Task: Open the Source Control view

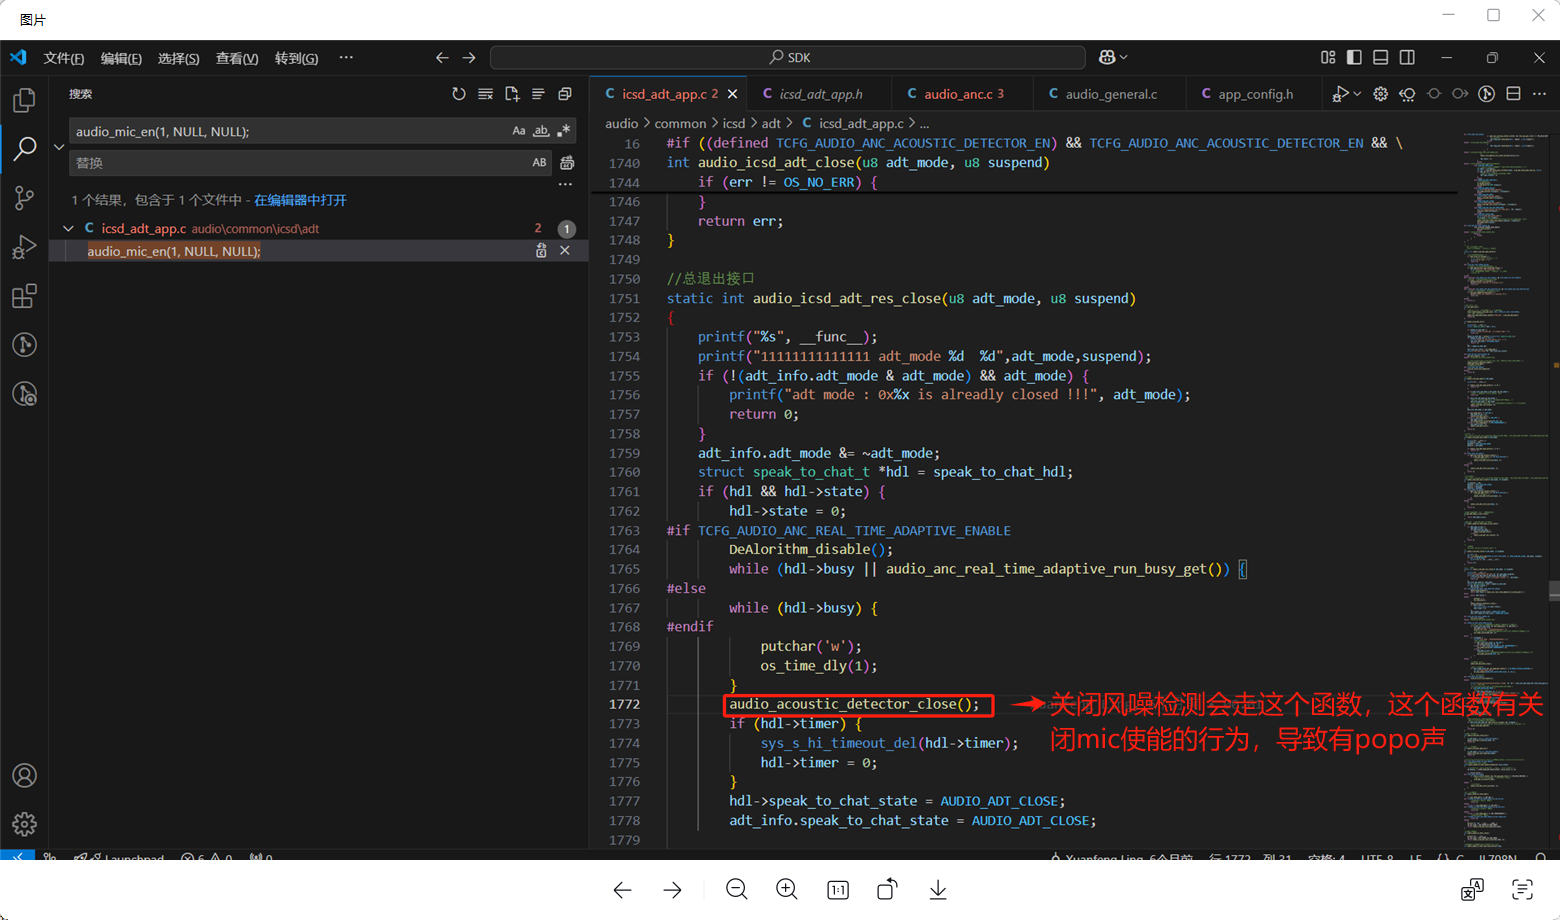Action: tap(24, 197)
